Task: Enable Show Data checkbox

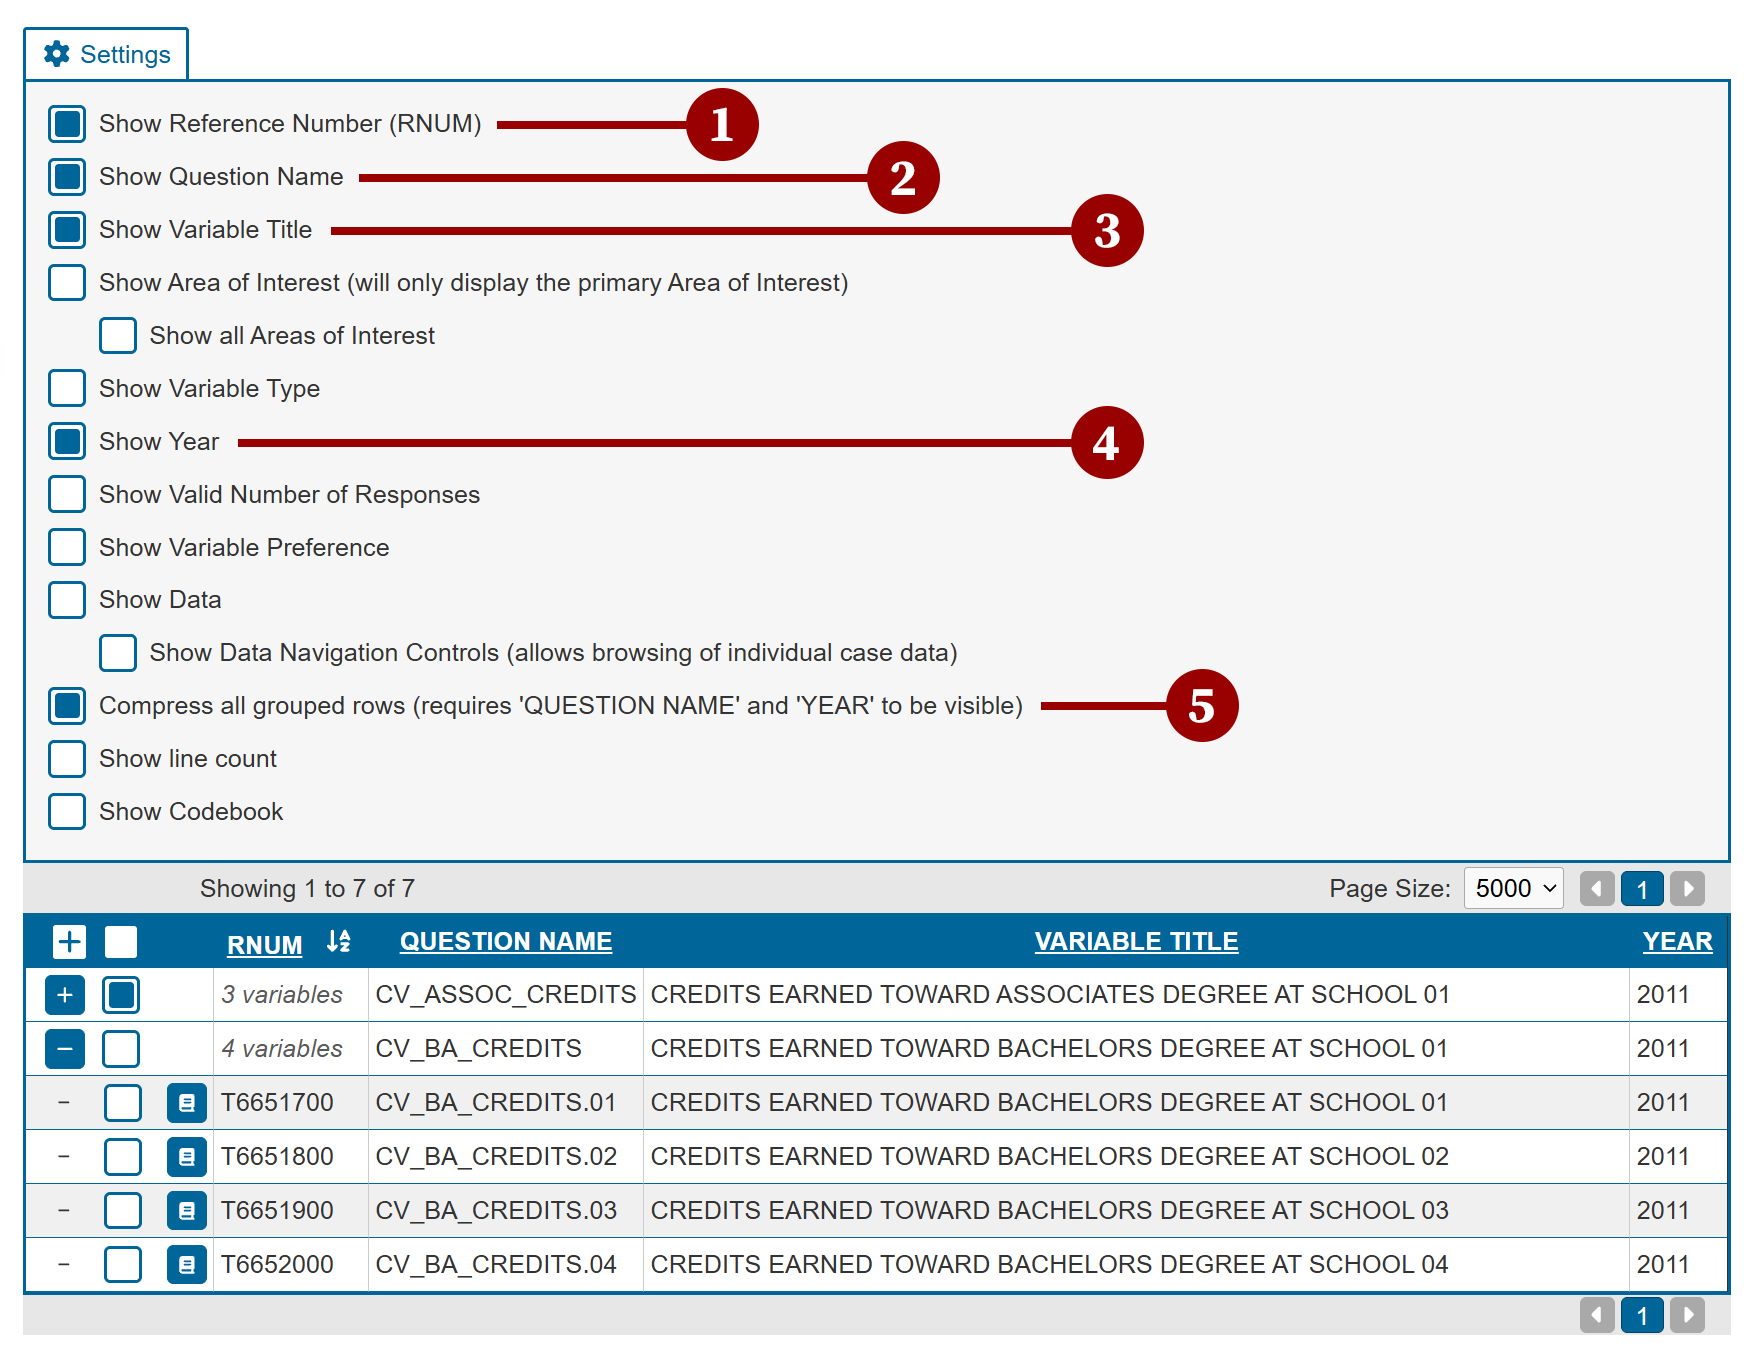Action: click(x=67, y=600)
